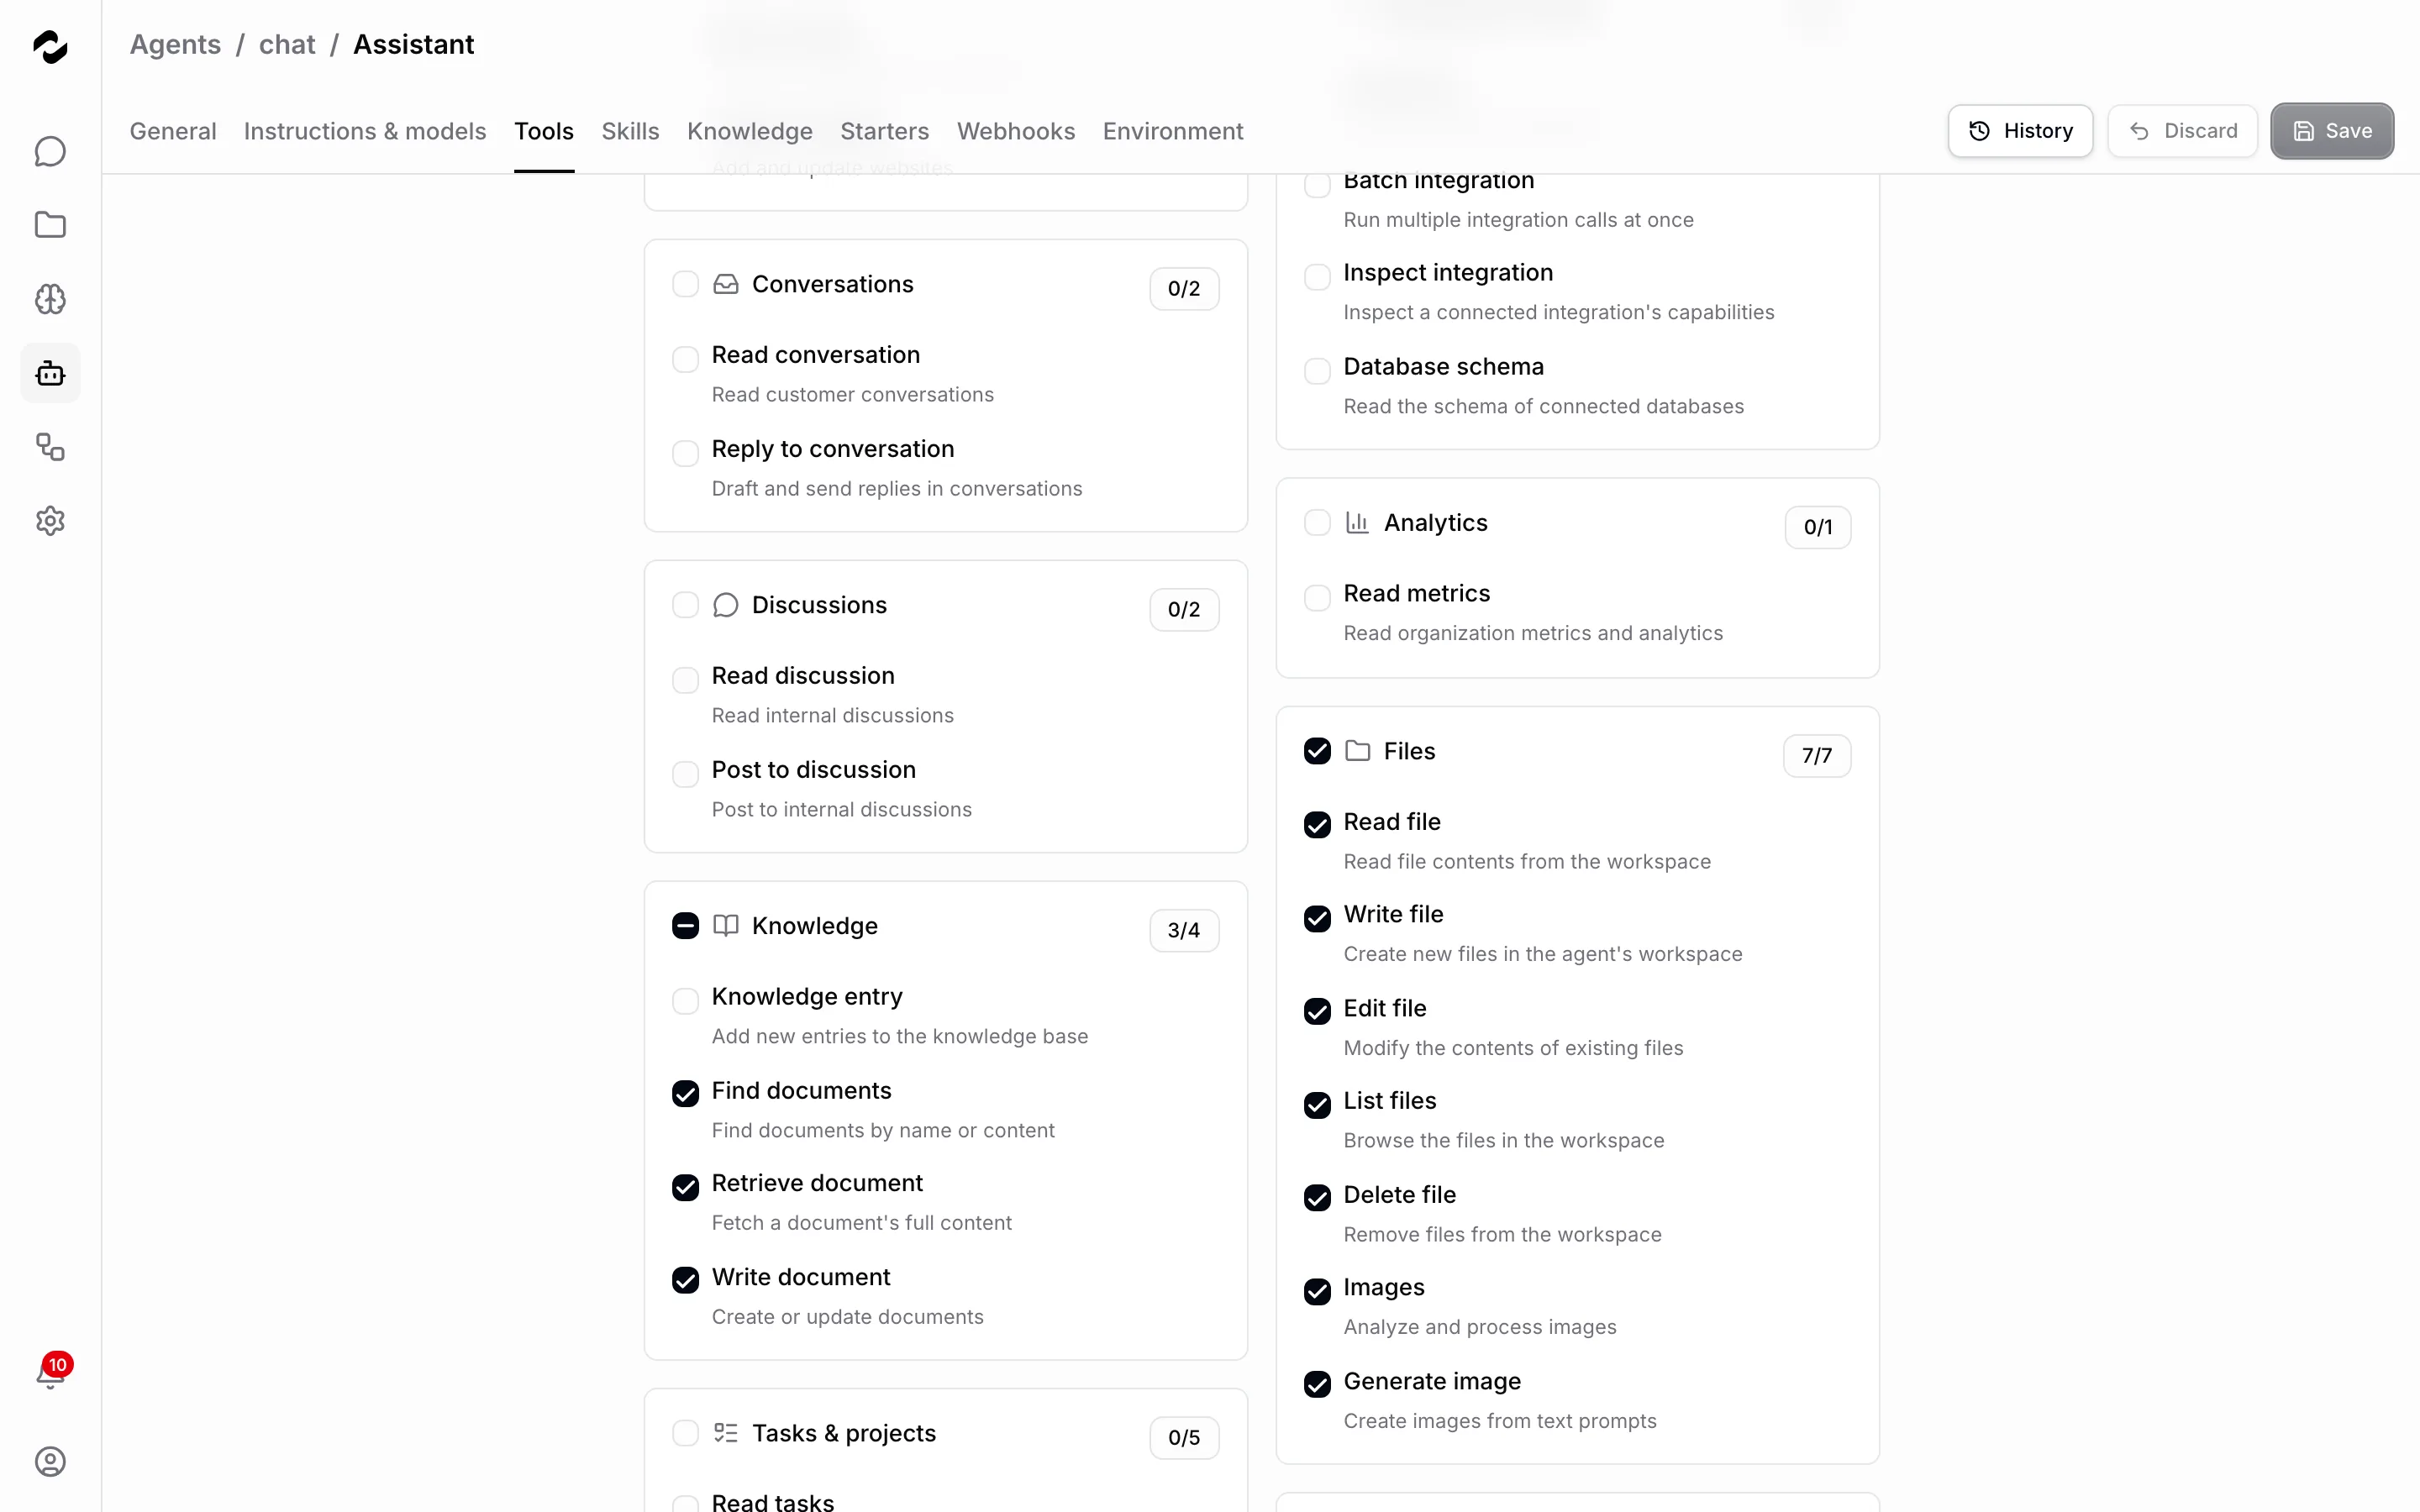
Task: Open the user profile icon
Action: pyautogui.click(x=50, y=1461)
